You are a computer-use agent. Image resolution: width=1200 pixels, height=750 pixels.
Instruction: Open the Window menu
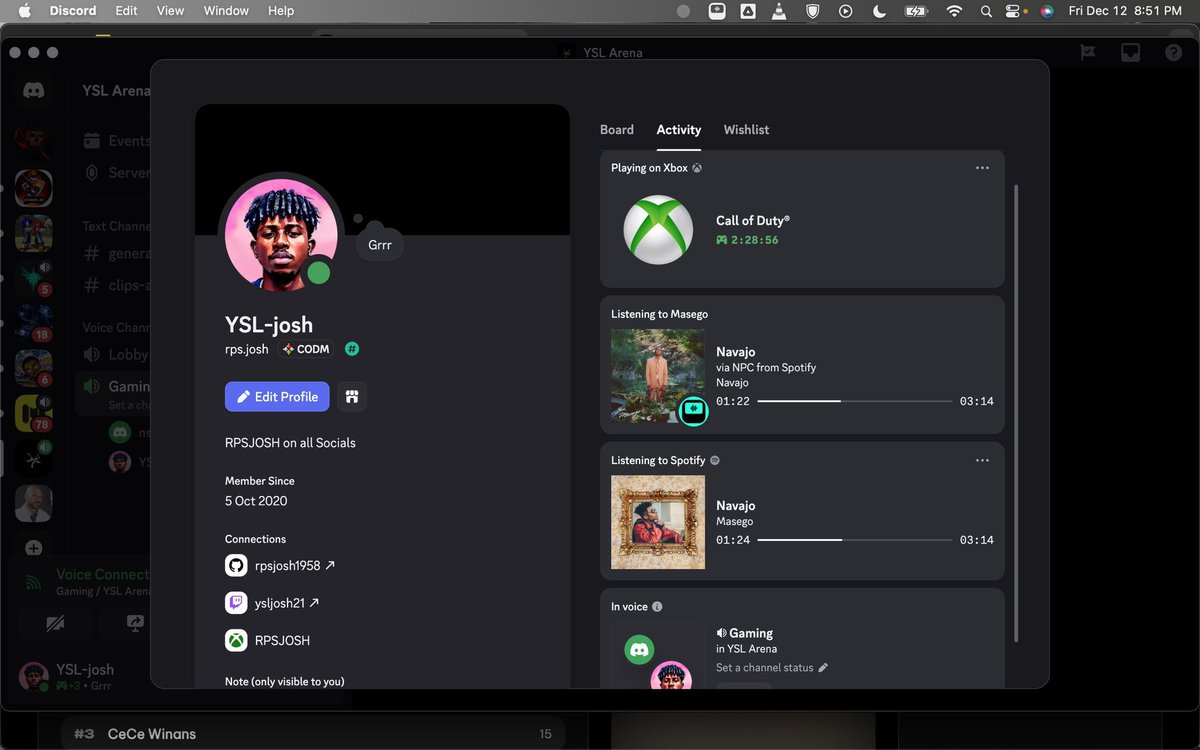coord(226,11)
